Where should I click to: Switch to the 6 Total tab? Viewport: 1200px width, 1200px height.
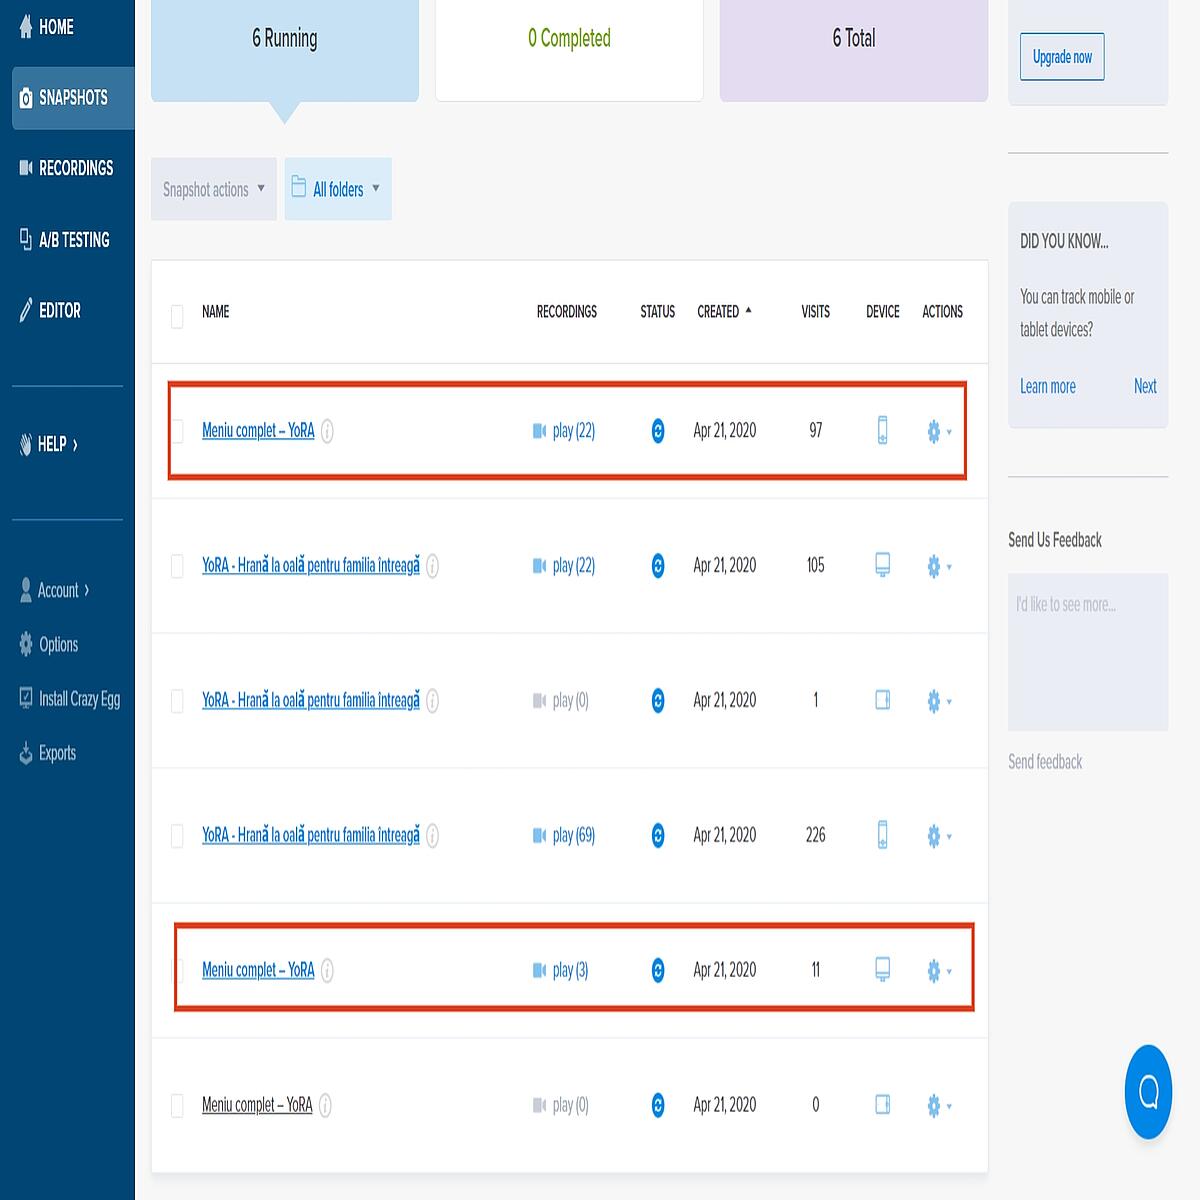coord(854,50)
